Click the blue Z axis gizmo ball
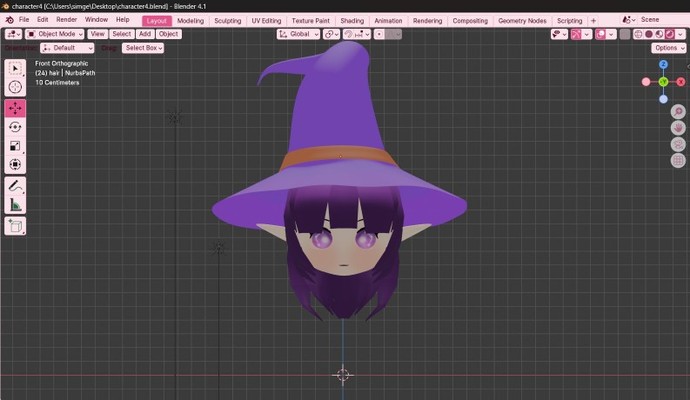The width and height of the screenshot is (690, 400). [663, 65]
